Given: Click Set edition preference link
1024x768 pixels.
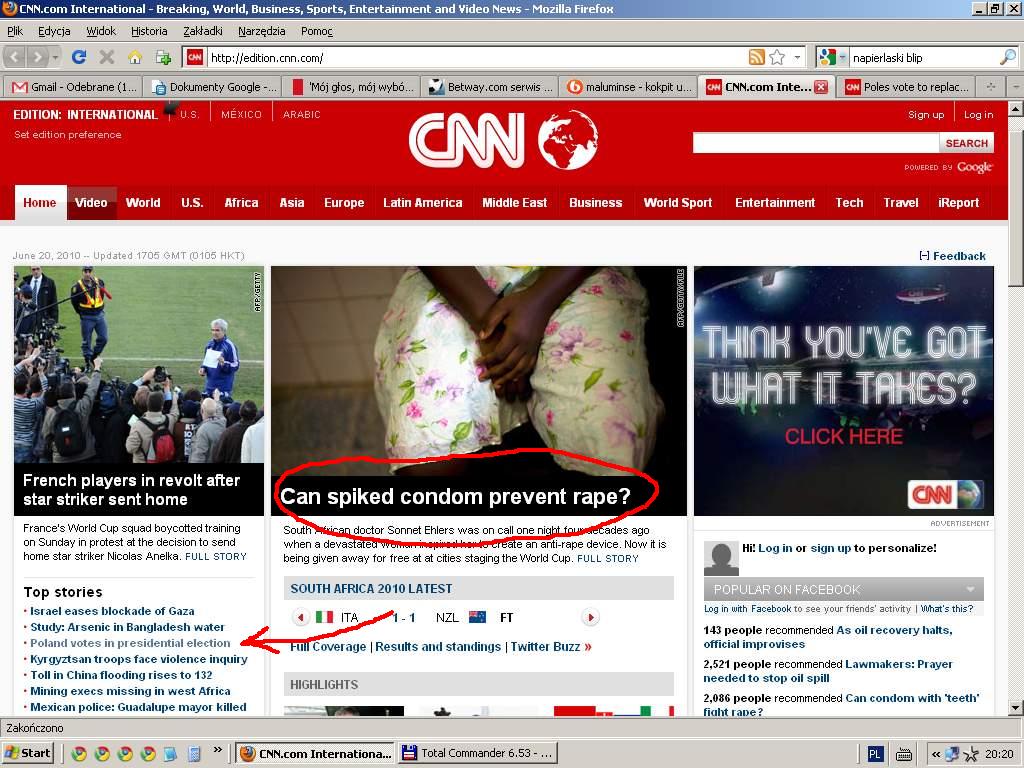Looking at the screenshot, I should (x=68, y=135).
